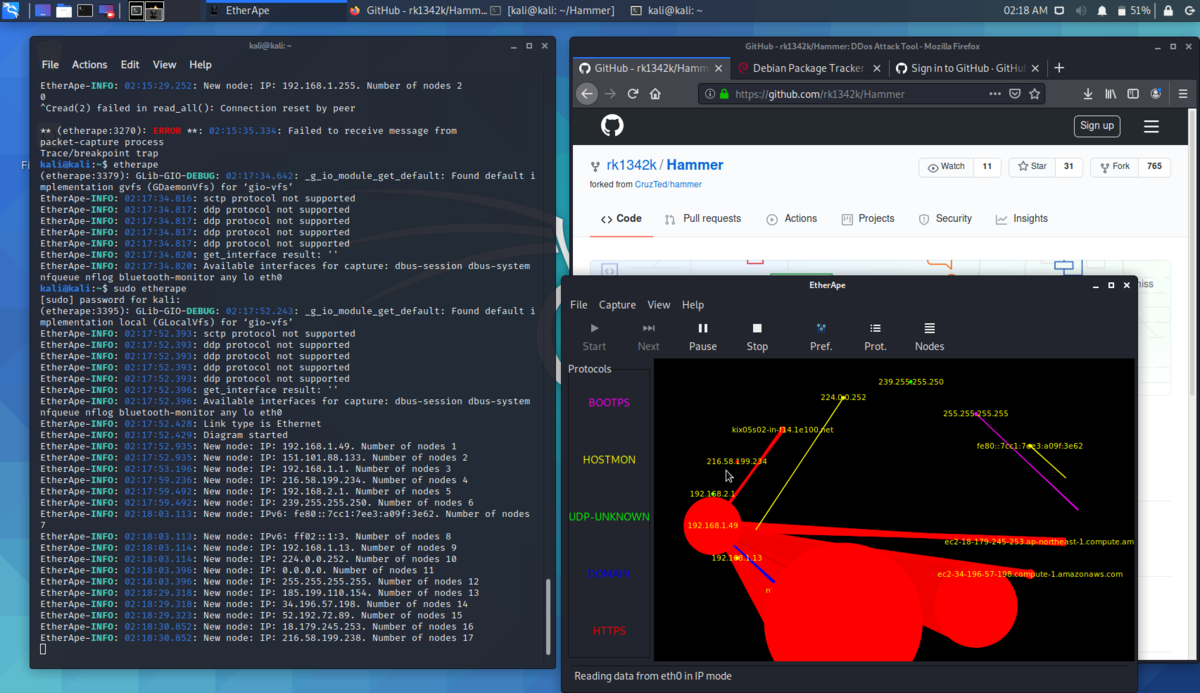Click the volume icon in system tray
This screenshot has height=693, width=1200.
[1081, 11]
